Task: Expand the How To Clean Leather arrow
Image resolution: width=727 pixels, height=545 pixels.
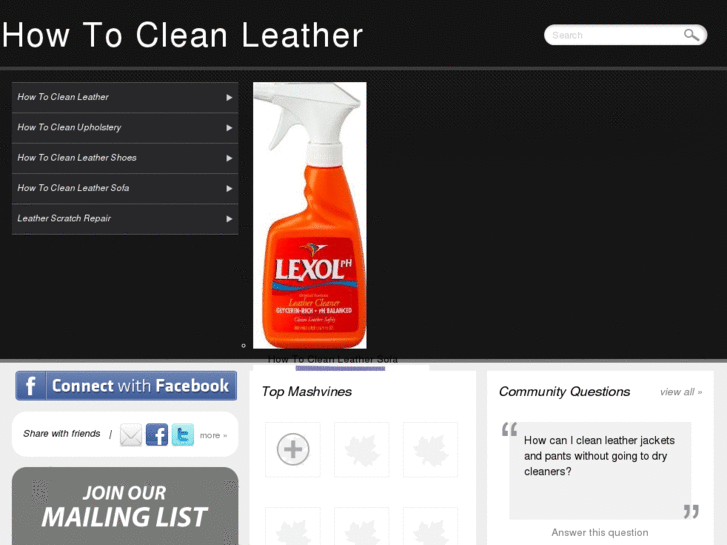Action: (x=229, y=97)
